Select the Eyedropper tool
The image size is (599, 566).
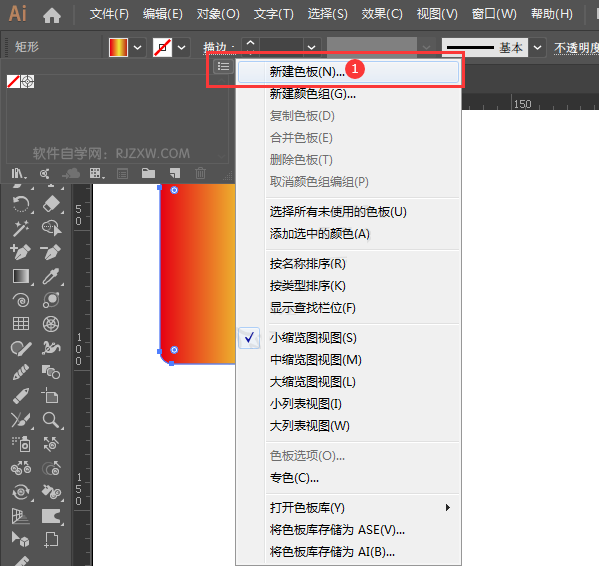pyautogui.click(x=51, y=276)
